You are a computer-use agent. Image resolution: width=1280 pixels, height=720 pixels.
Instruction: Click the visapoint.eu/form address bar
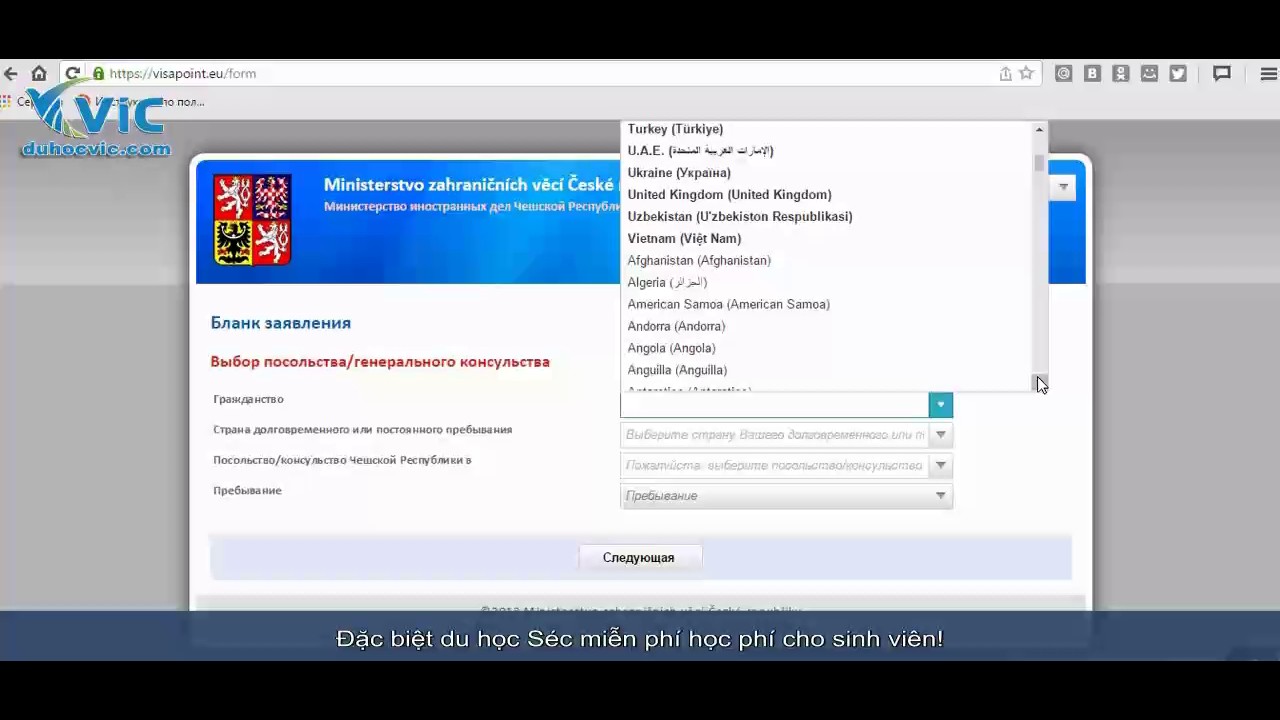(550, 73)
